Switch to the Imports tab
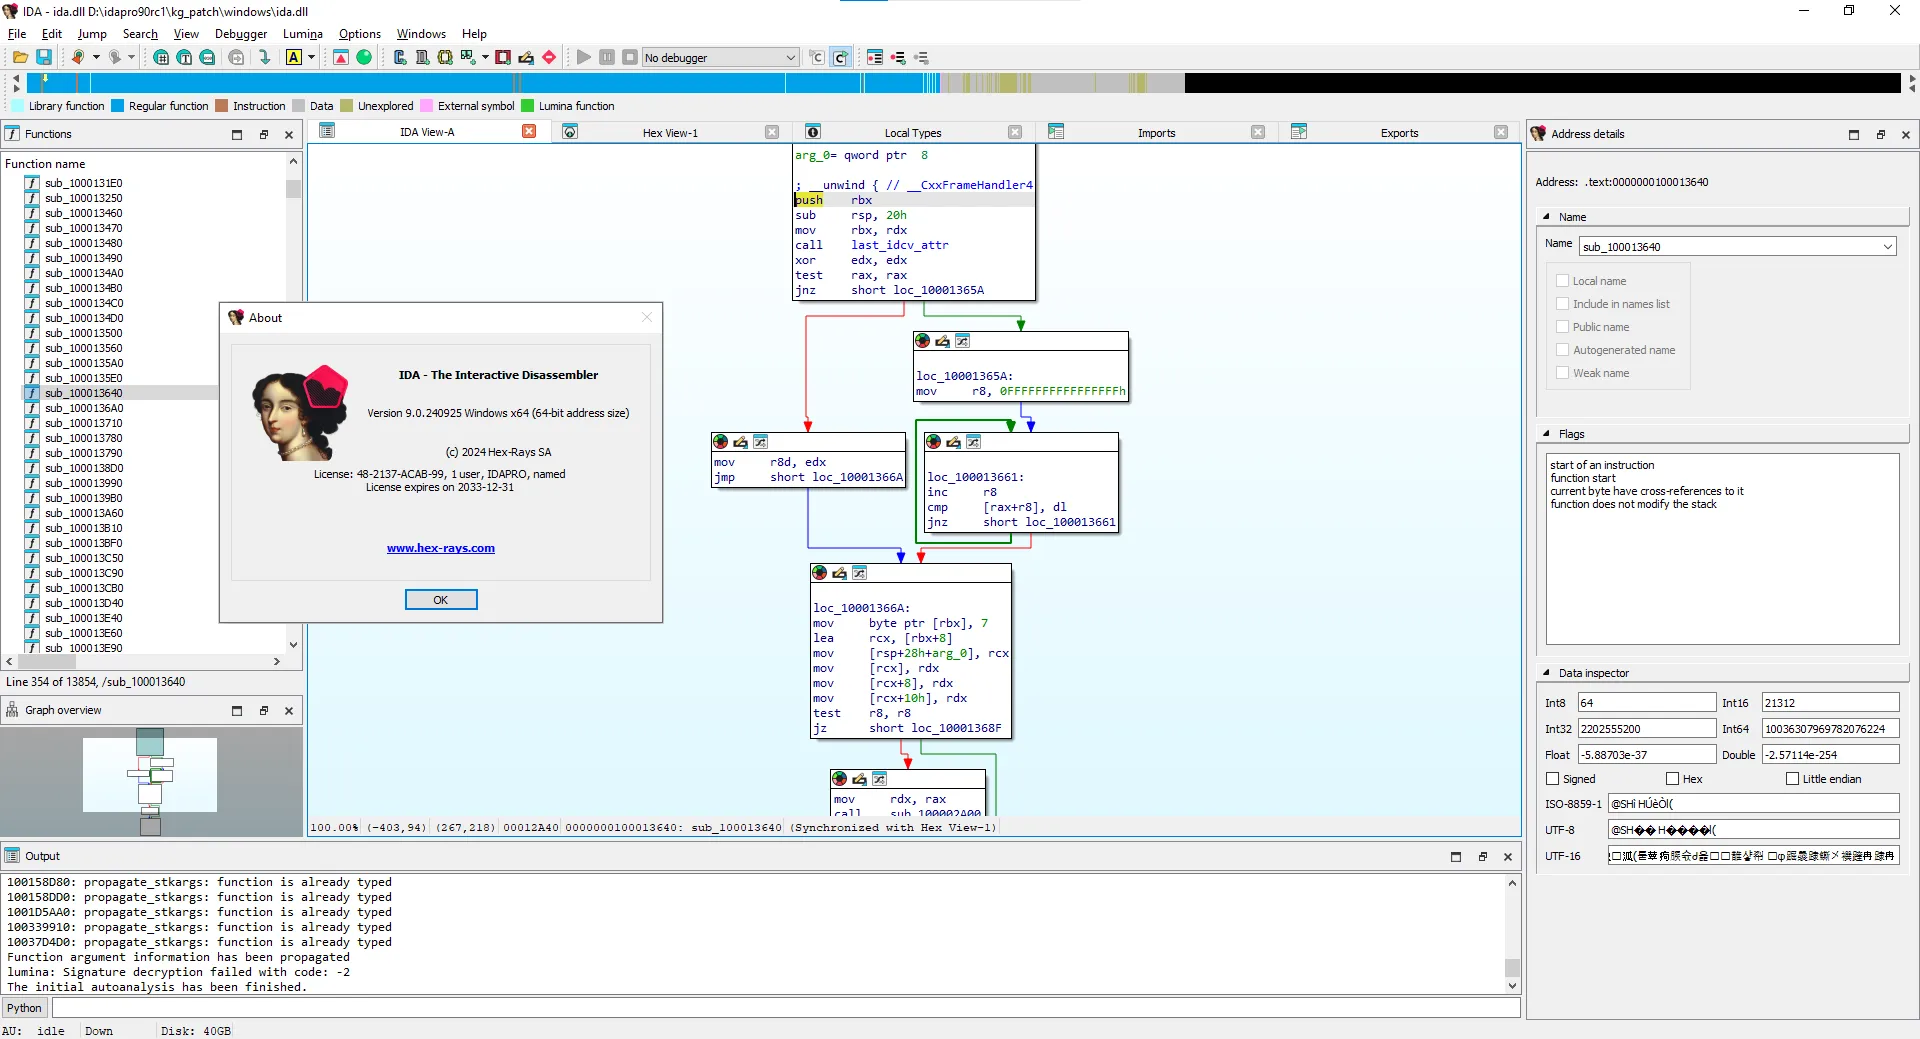Image resolution: width=1920 pixels, height=1039 pixels. [x=1156, y=133]
